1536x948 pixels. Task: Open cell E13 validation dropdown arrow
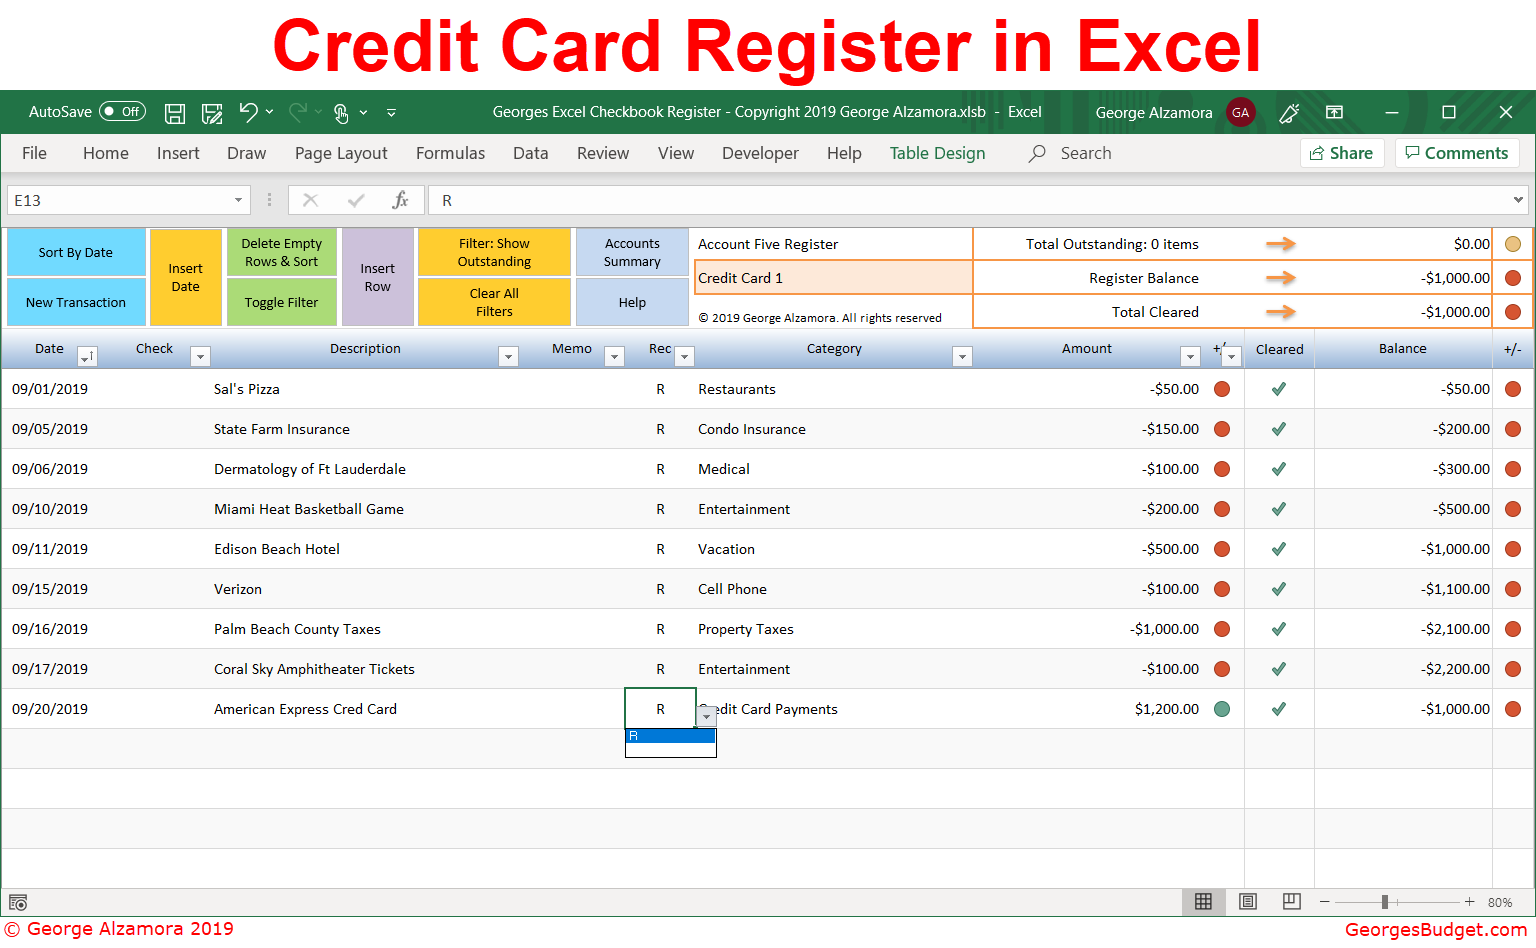(706, 716)
